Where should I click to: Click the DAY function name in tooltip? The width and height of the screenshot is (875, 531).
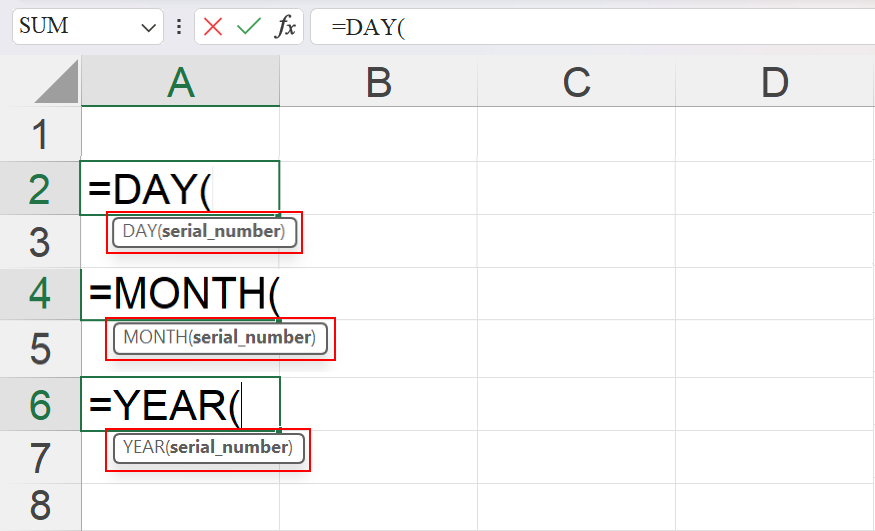(139, 232)
